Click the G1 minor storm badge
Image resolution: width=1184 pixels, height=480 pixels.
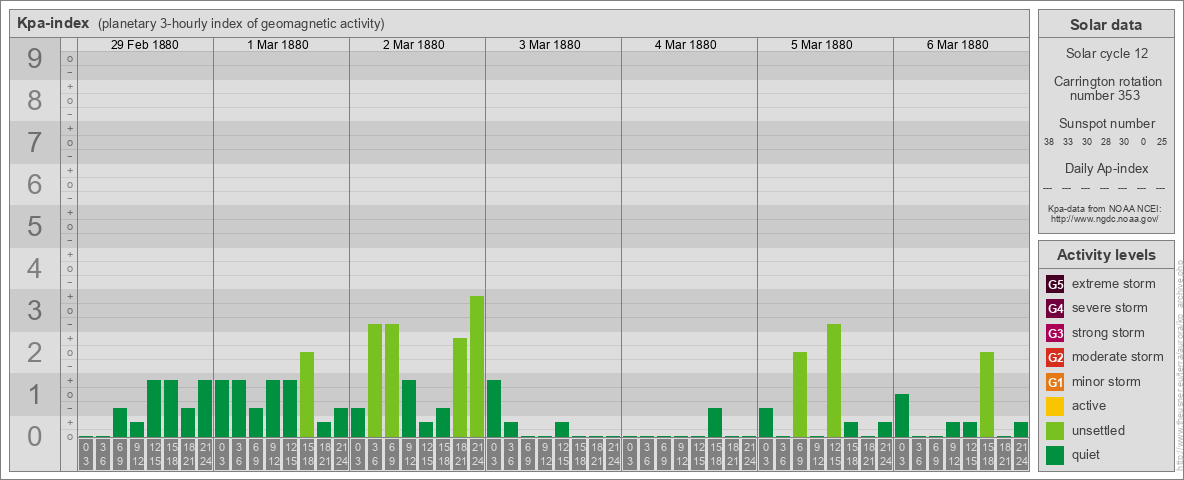pos(1055,382)
